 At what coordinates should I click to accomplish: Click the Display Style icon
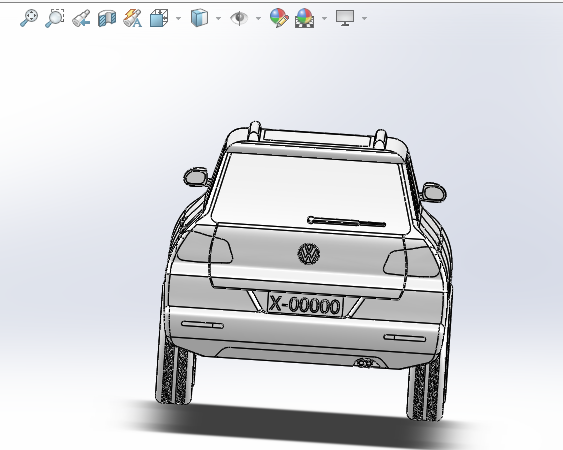point(199,18)
